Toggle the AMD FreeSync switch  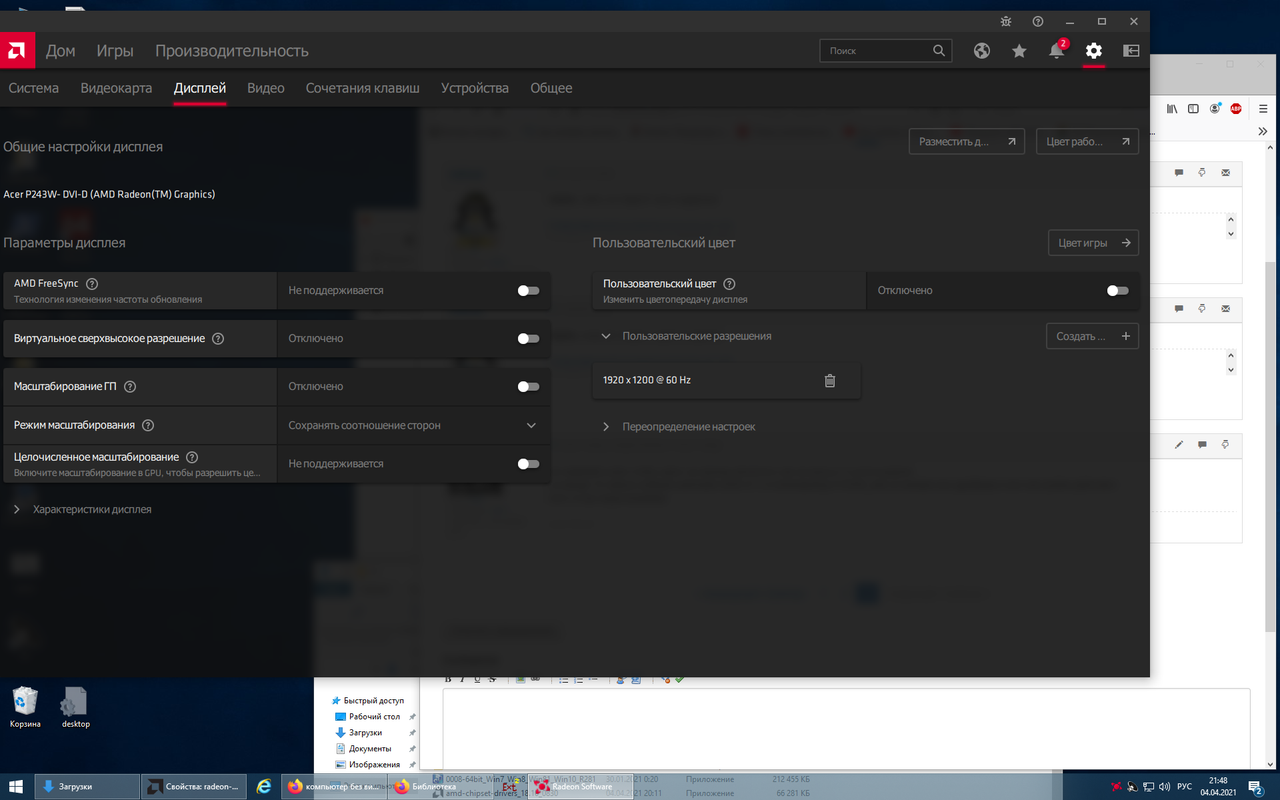(x=528, y=290)
